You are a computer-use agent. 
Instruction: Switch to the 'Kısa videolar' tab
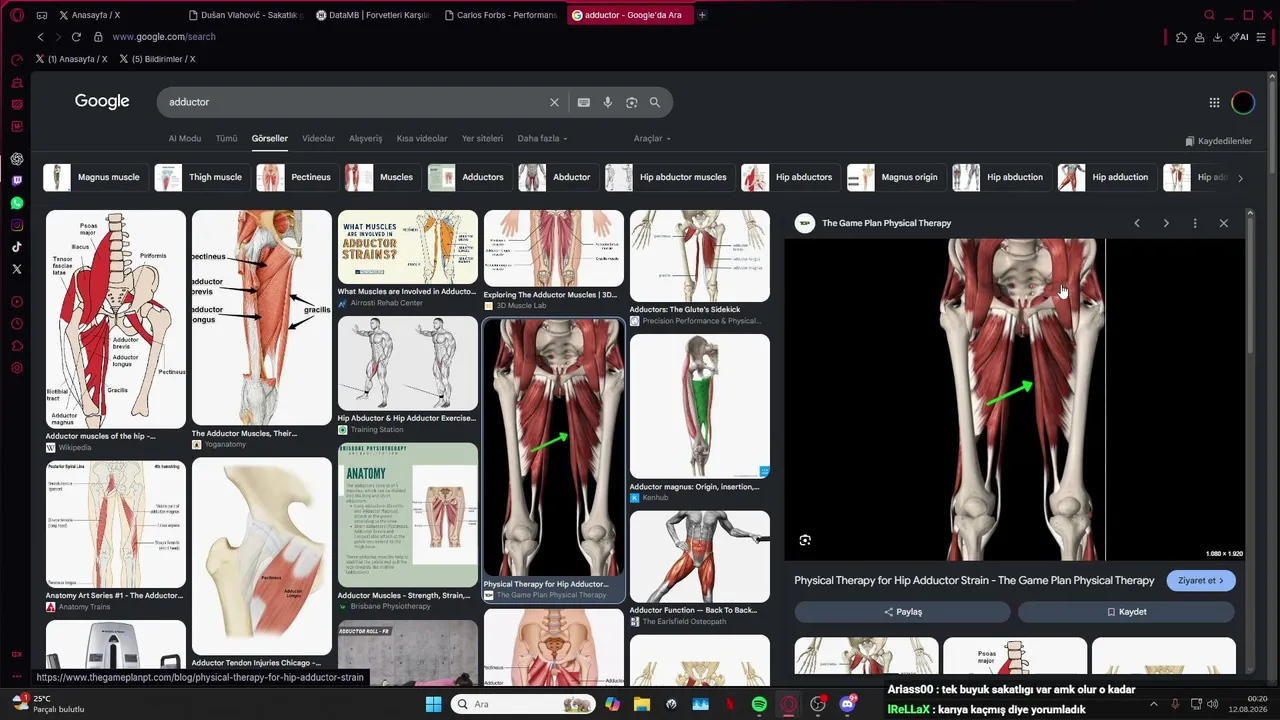(422, 139)
